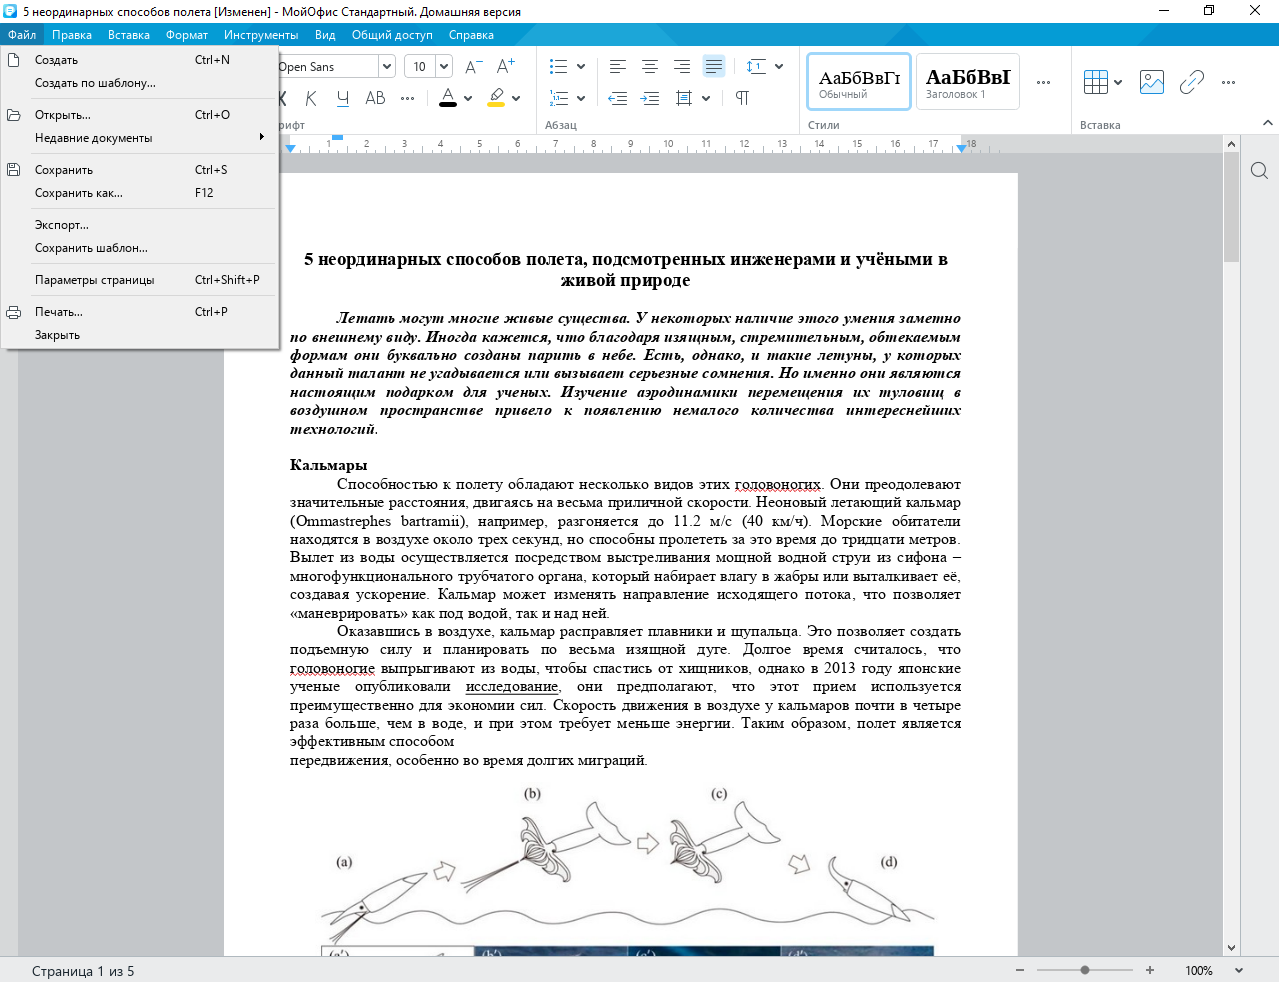The width and height of the screenshot is (1279, 982).
Task: Show more styles with ellipsis
Action: (1044, 82)
